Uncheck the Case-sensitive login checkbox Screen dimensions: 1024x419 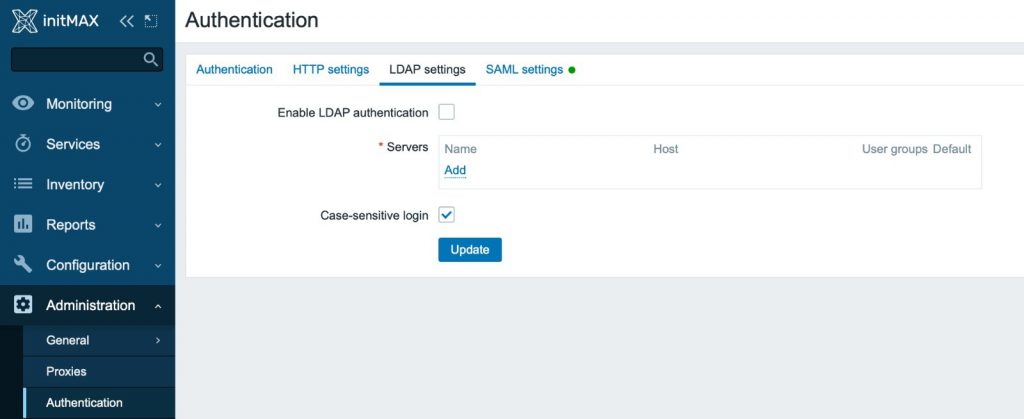click(446, 215)
